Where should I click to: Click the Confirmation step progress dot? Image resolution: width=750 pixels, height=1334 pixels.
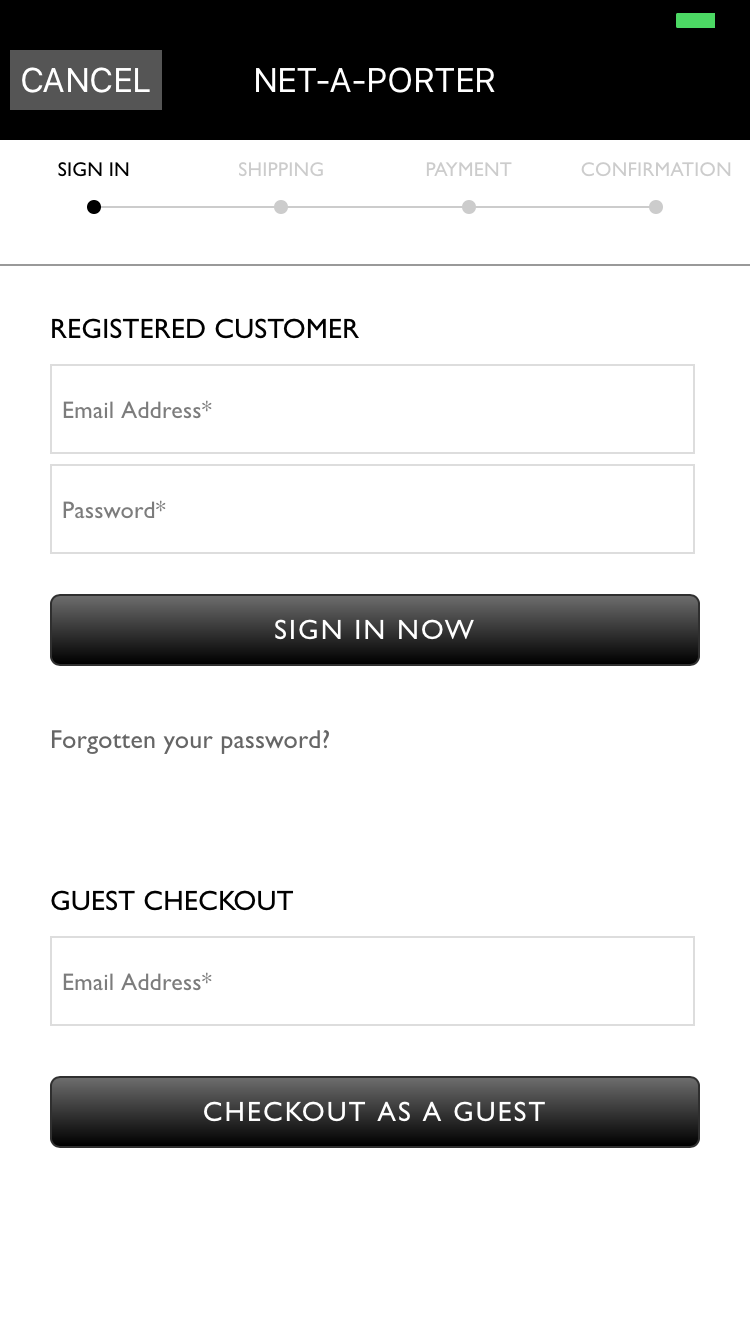coord(656,207)
